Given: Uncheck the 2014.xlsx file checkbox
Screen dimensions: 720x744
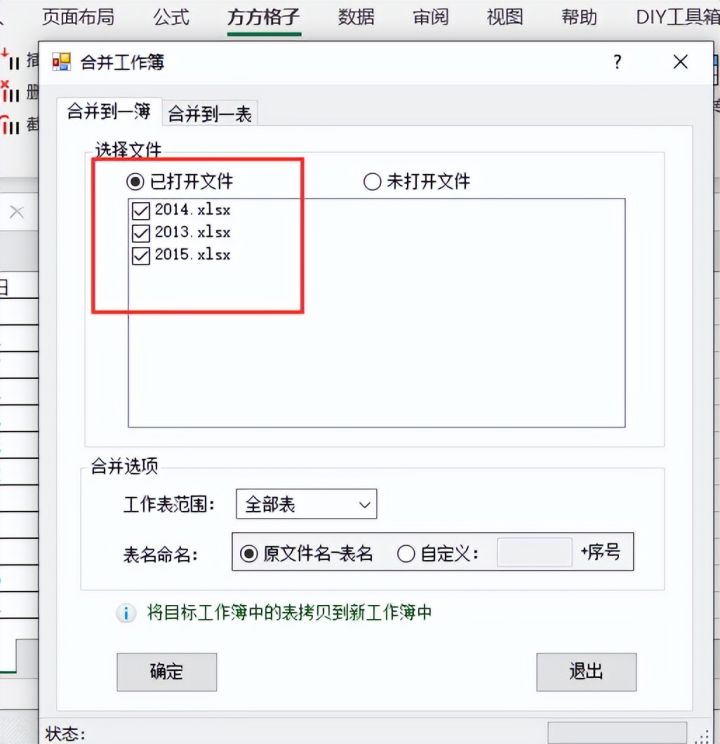Looking at the screenshot, I should coord(140,210).
